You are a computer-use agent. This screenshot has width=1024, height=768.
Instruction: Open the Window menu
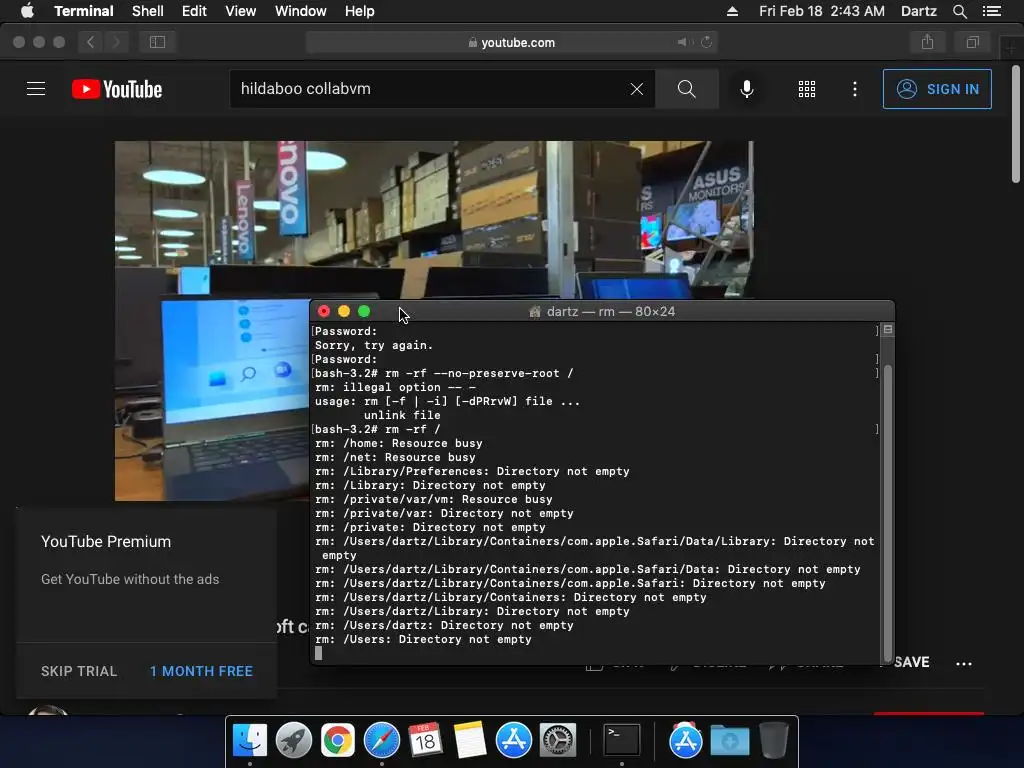tap(300, 11)
